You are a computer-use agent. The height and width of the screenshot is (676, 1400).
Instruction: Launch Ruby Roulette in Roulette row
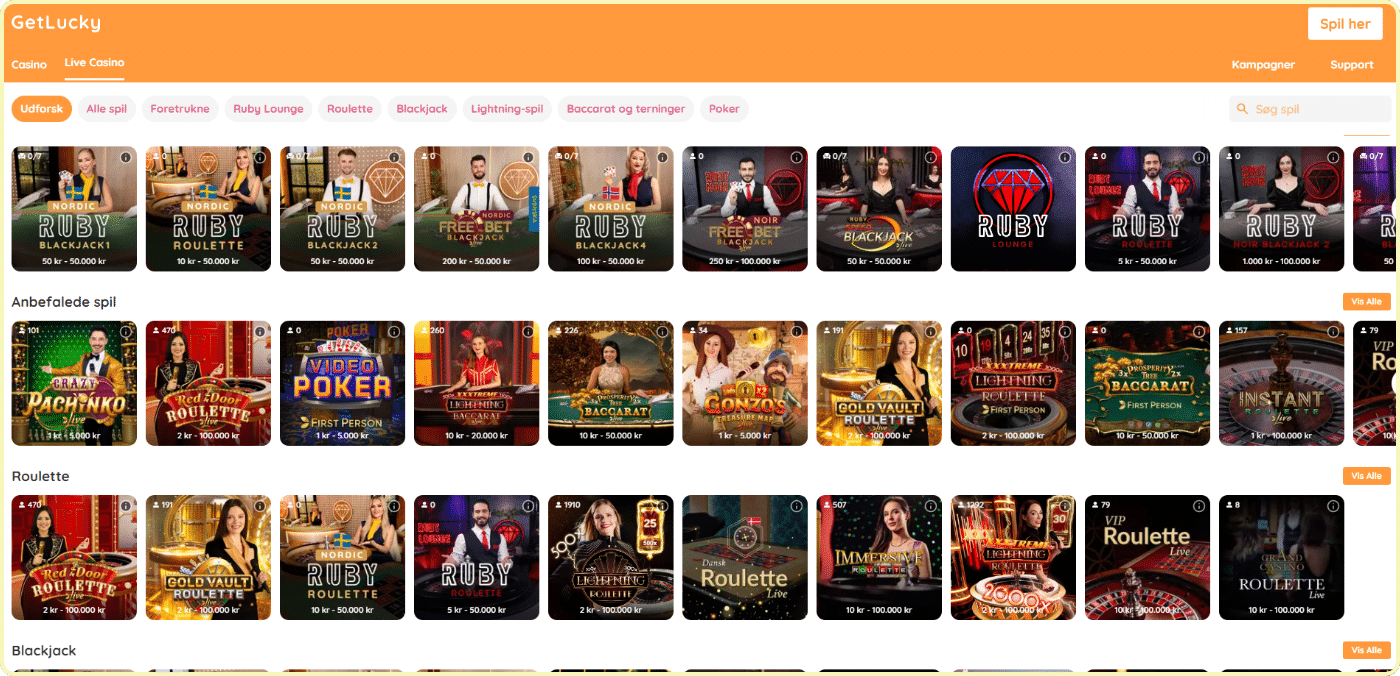476,558
